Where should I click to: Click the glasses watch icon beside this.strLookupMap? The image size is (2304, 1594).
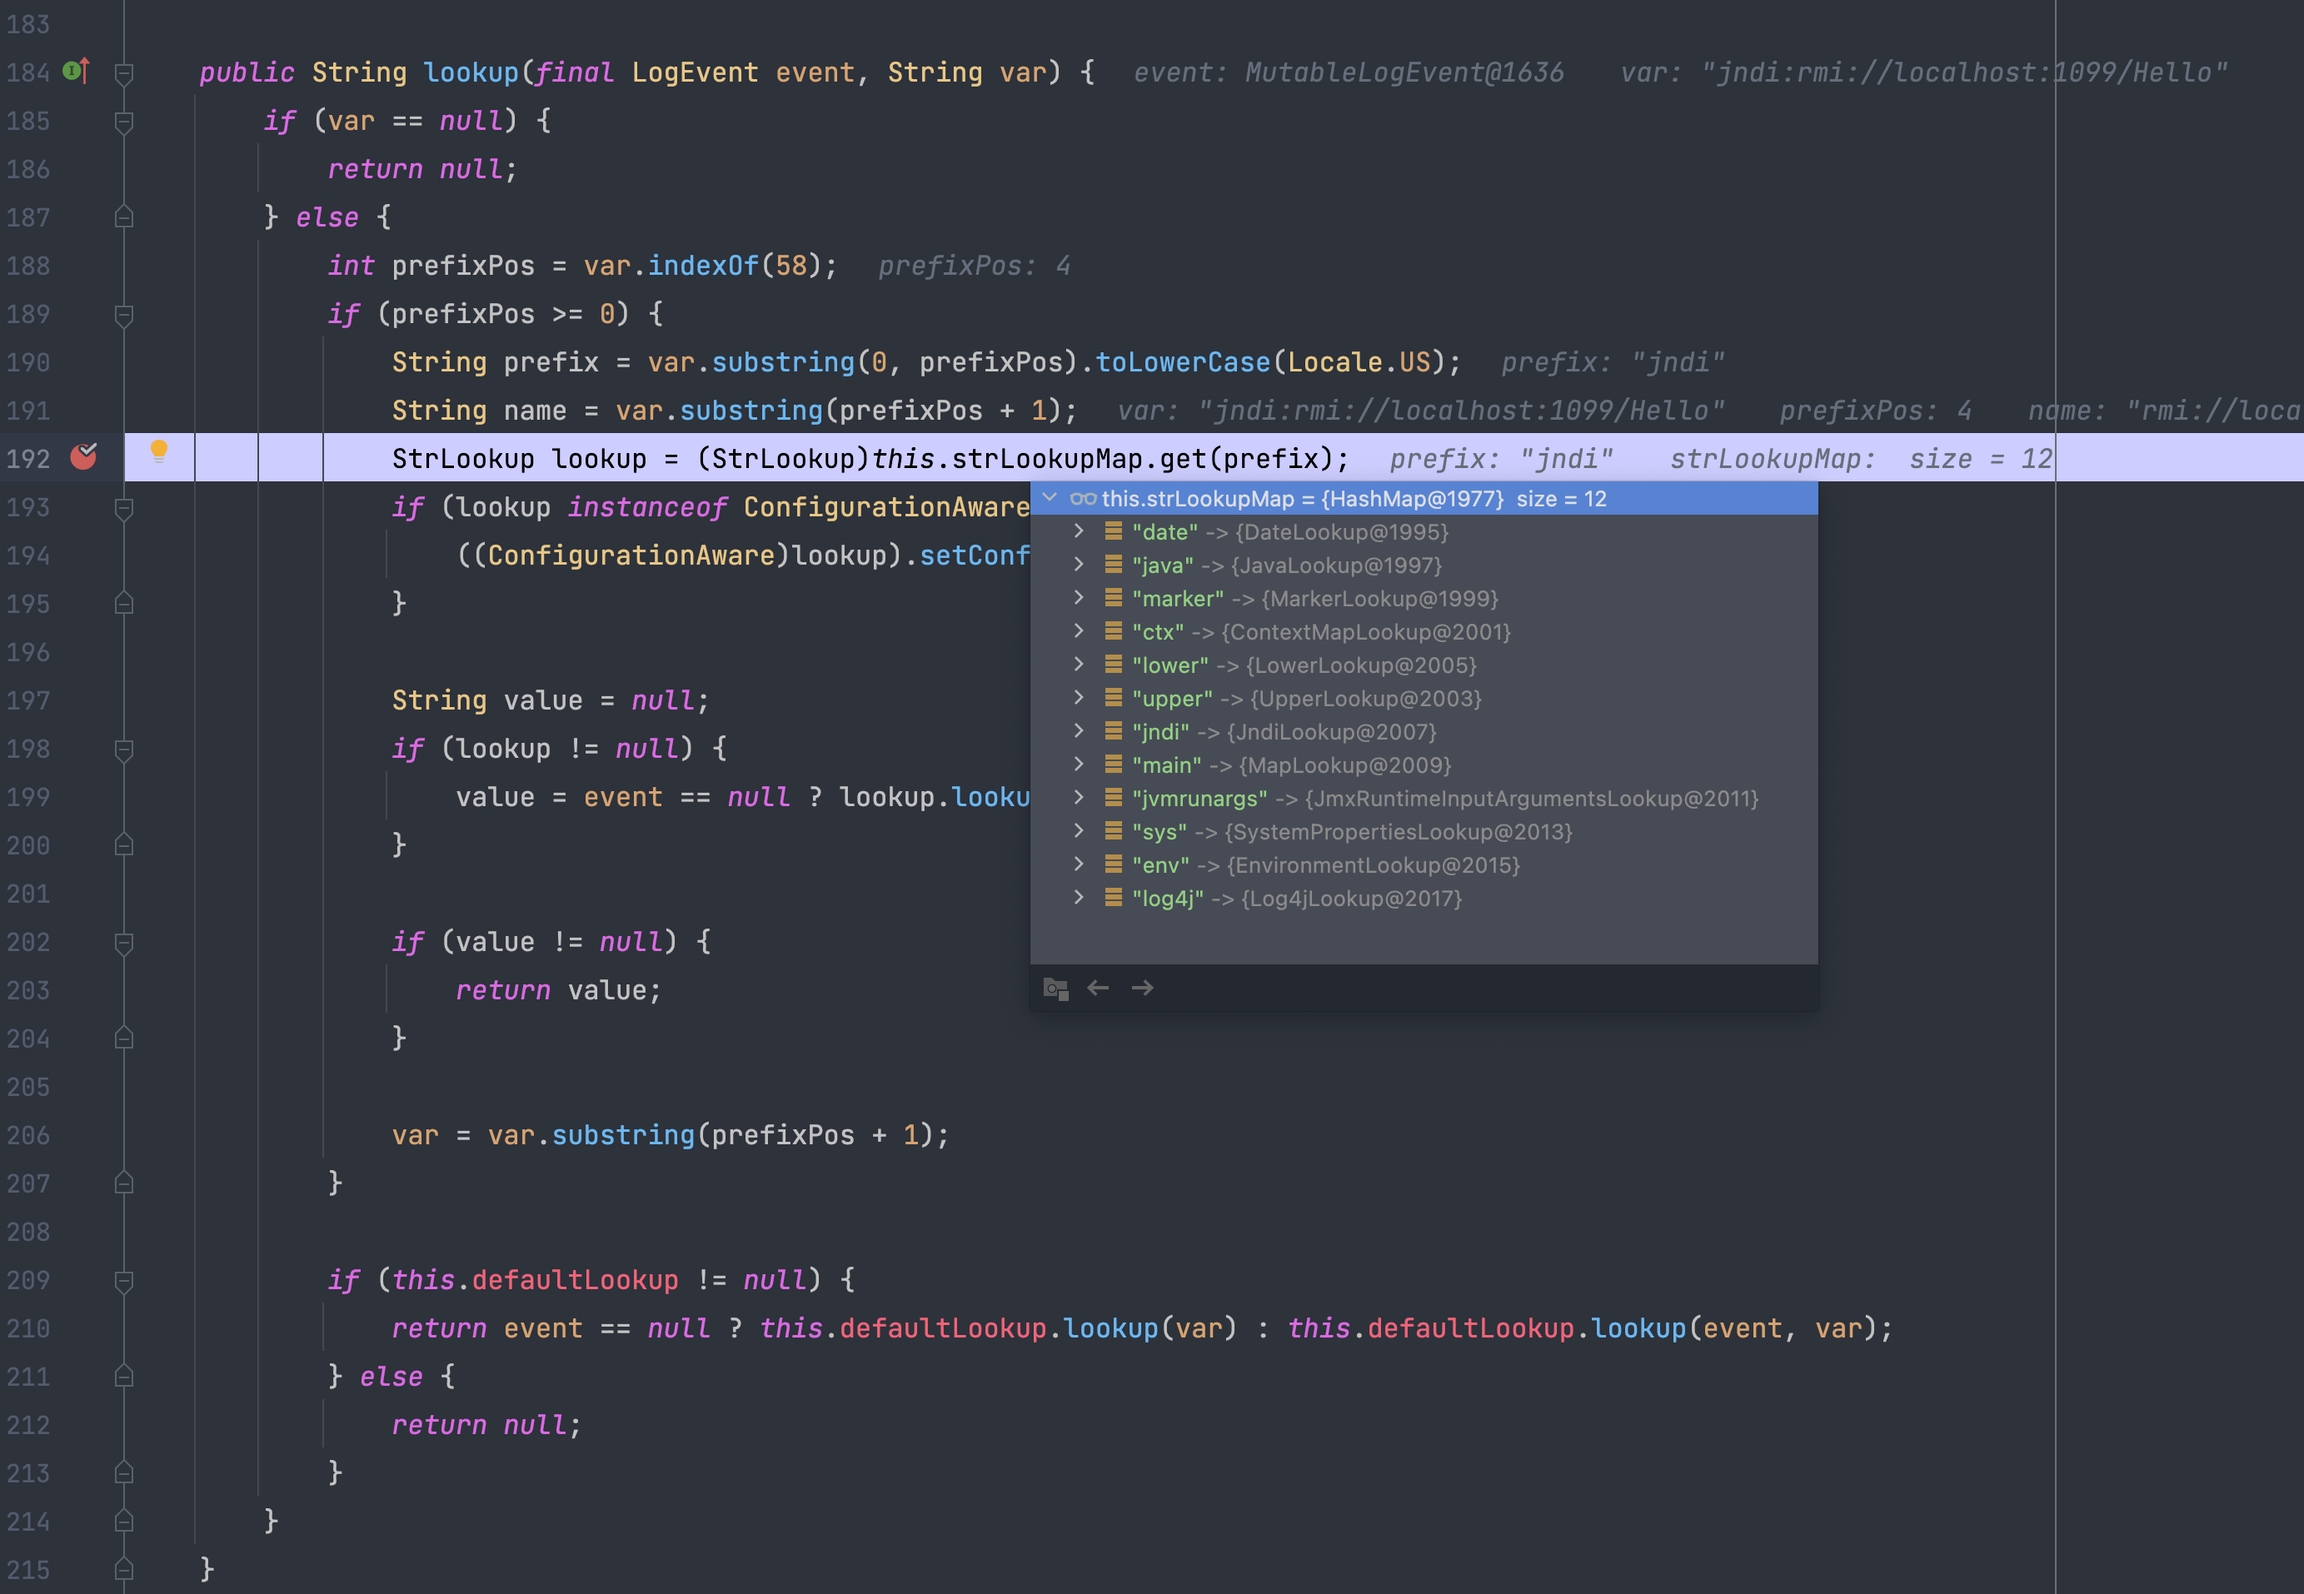[x=1083, y=498]
